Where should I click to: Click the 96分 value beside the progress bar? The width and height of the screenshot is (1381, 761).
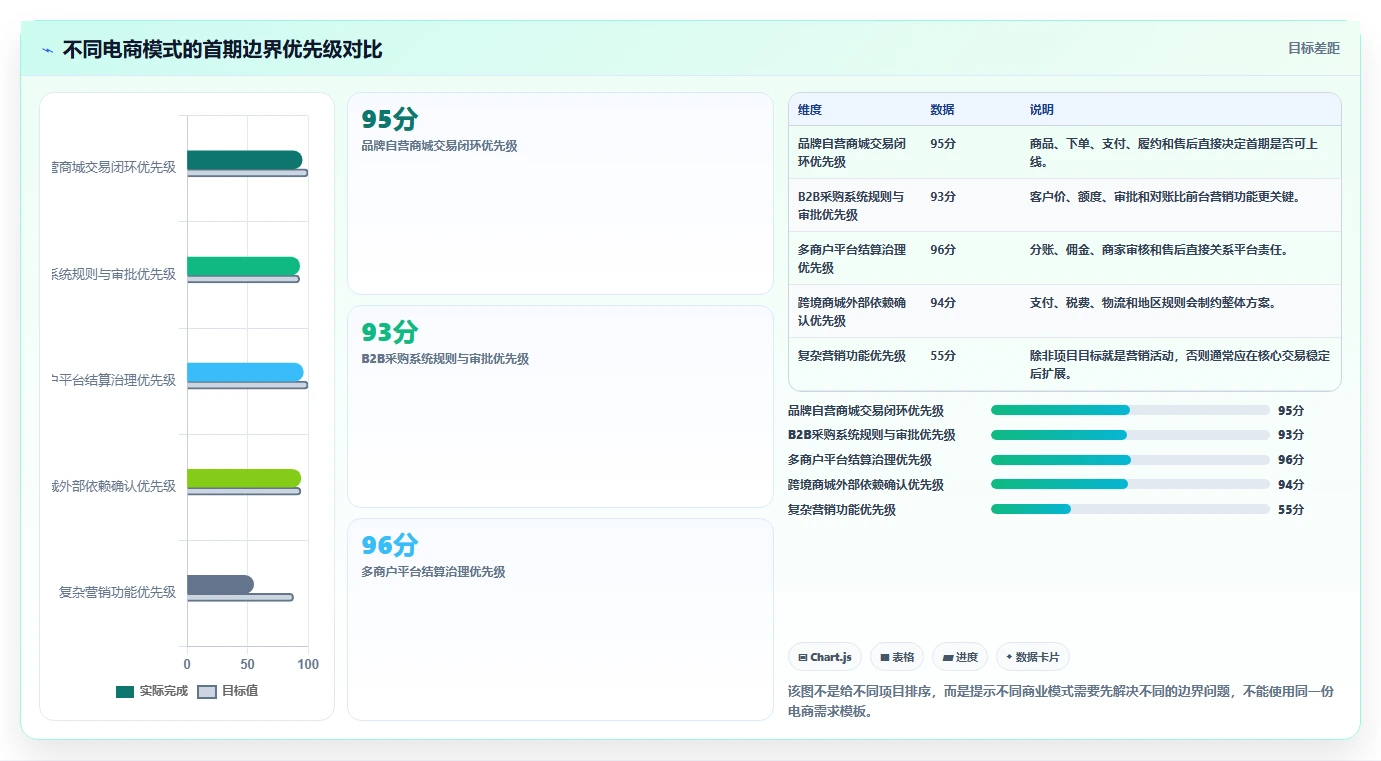pos(1291,460)
